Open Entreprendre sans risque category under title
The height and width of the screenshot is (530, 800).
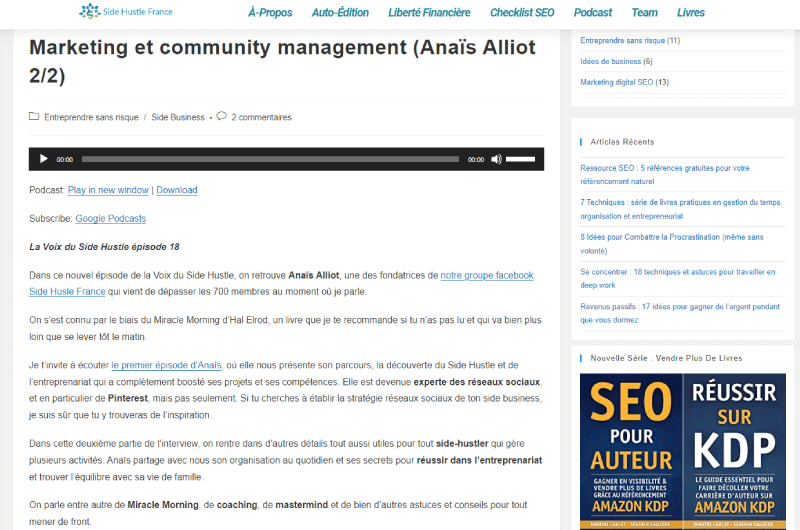point(91,117)
